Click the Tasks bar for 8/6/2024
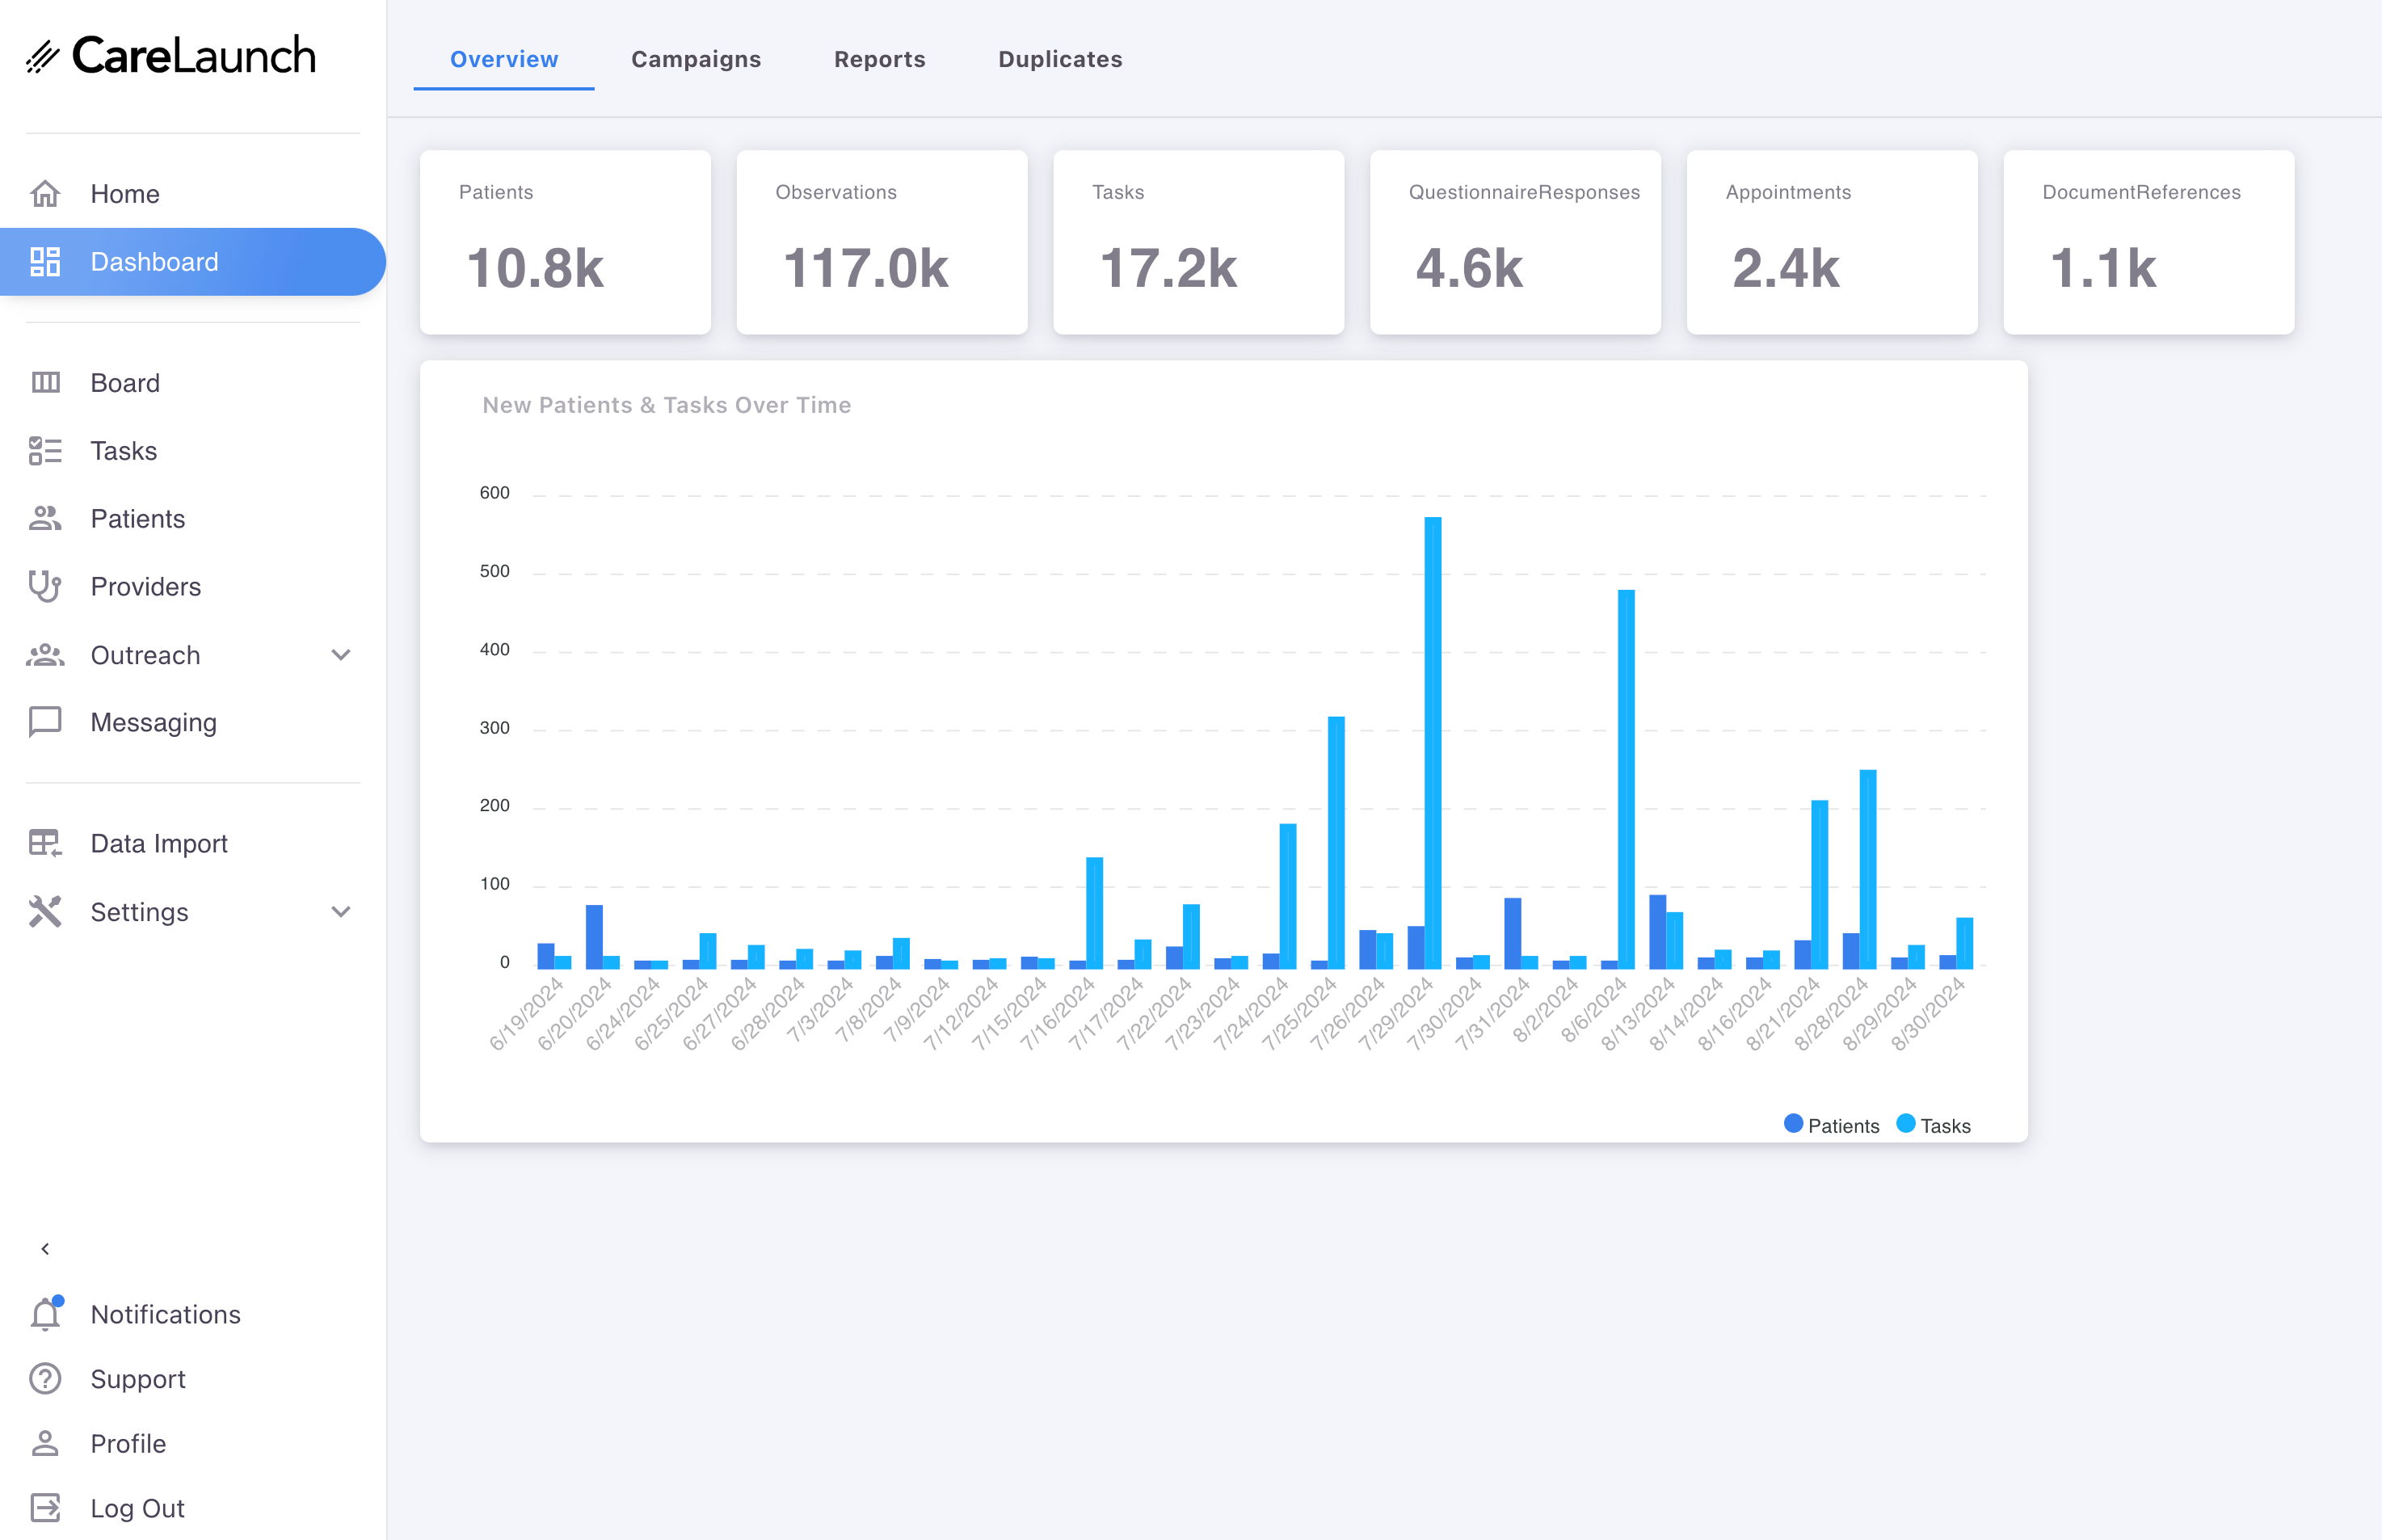Image resolution: width=2382 pixels, height=1540 pixels. pos(1626,779)
